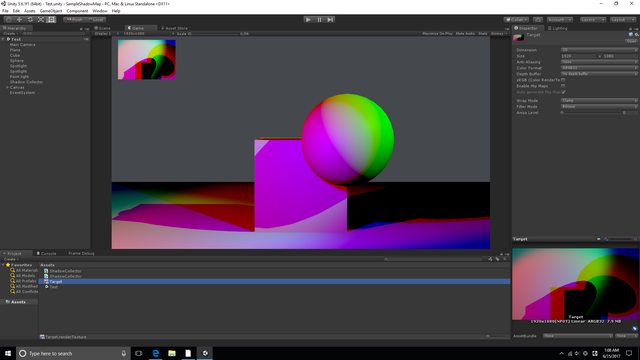The height and width of the screenshot is (360, 640).
Task: Click the Open button in Inspector
Action: 631,41
